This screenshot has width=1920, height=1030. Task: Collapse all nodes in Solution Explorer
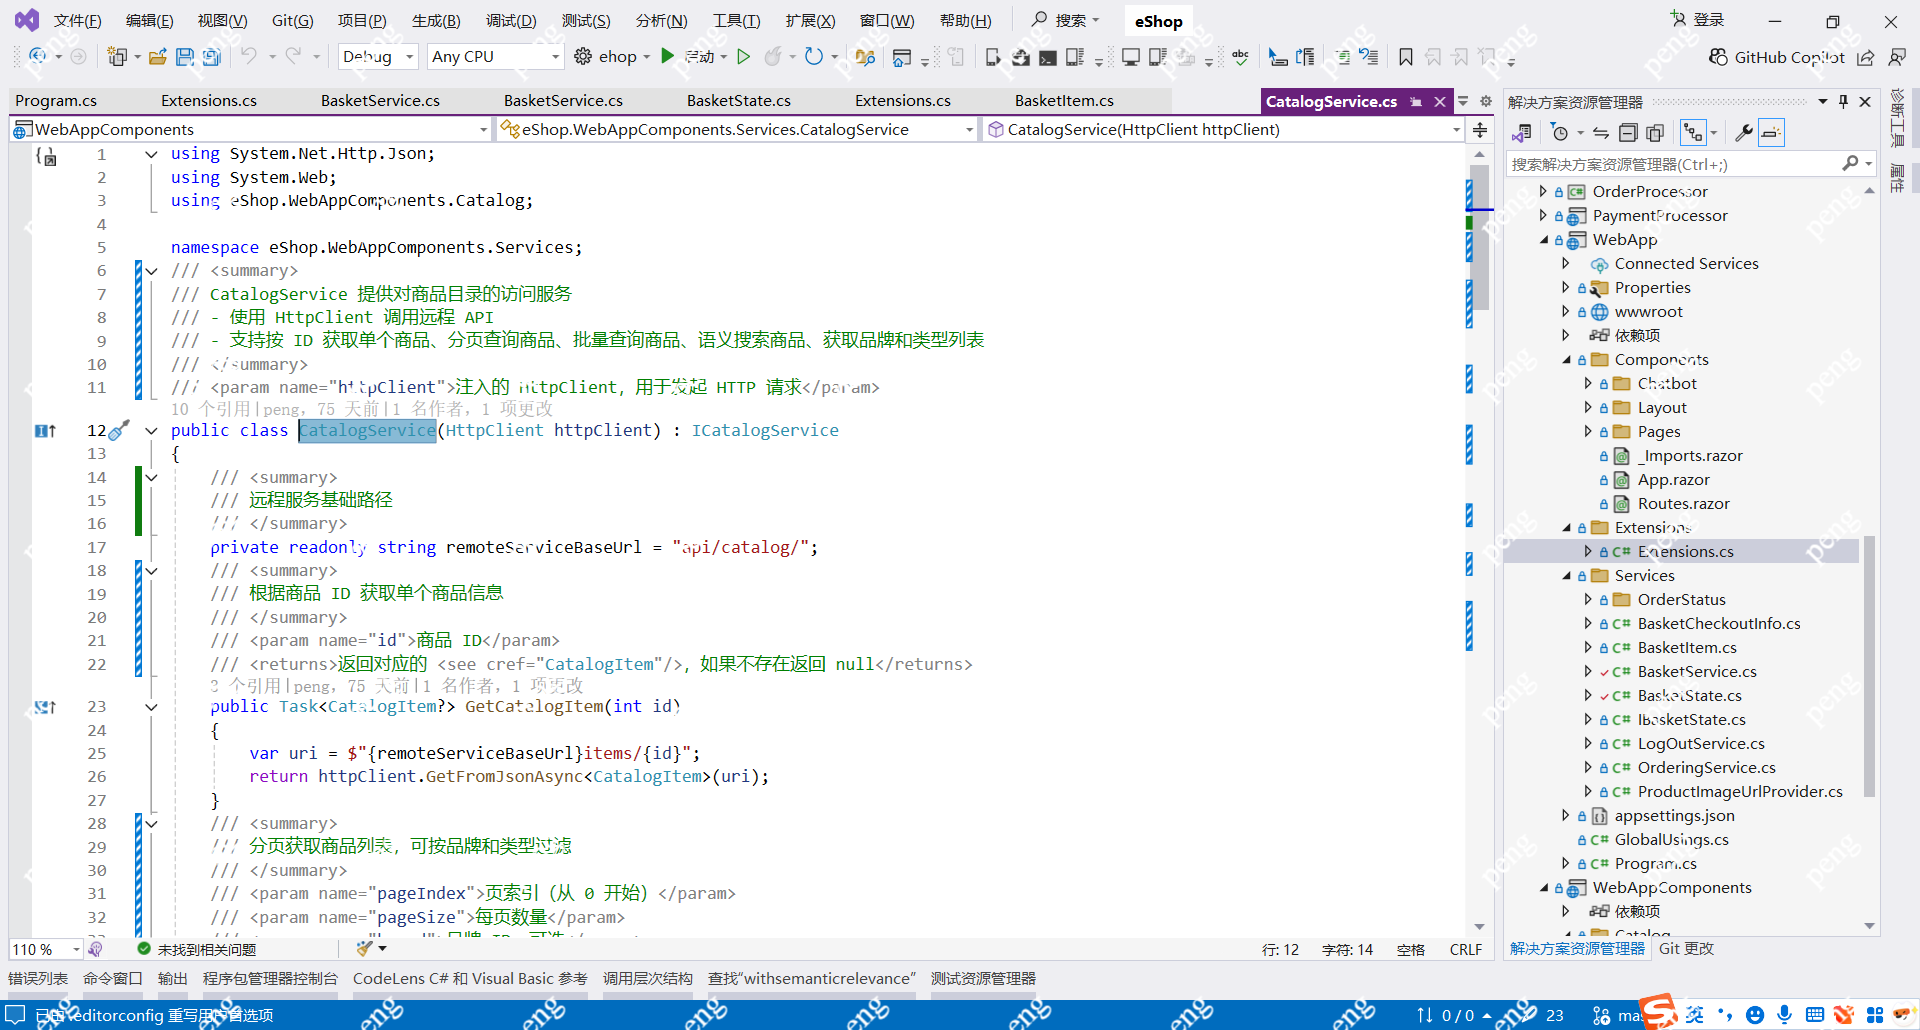[1628, 132]
